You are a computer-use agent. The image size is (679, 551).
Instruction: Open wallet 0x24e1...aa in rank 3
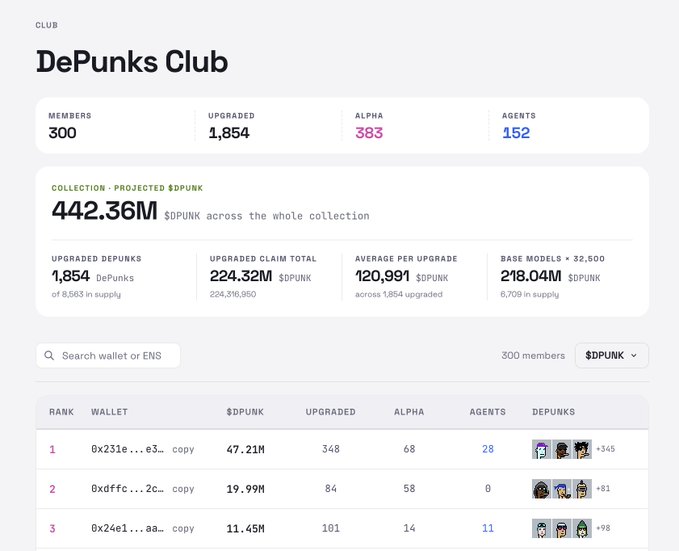tap(127, 529)
